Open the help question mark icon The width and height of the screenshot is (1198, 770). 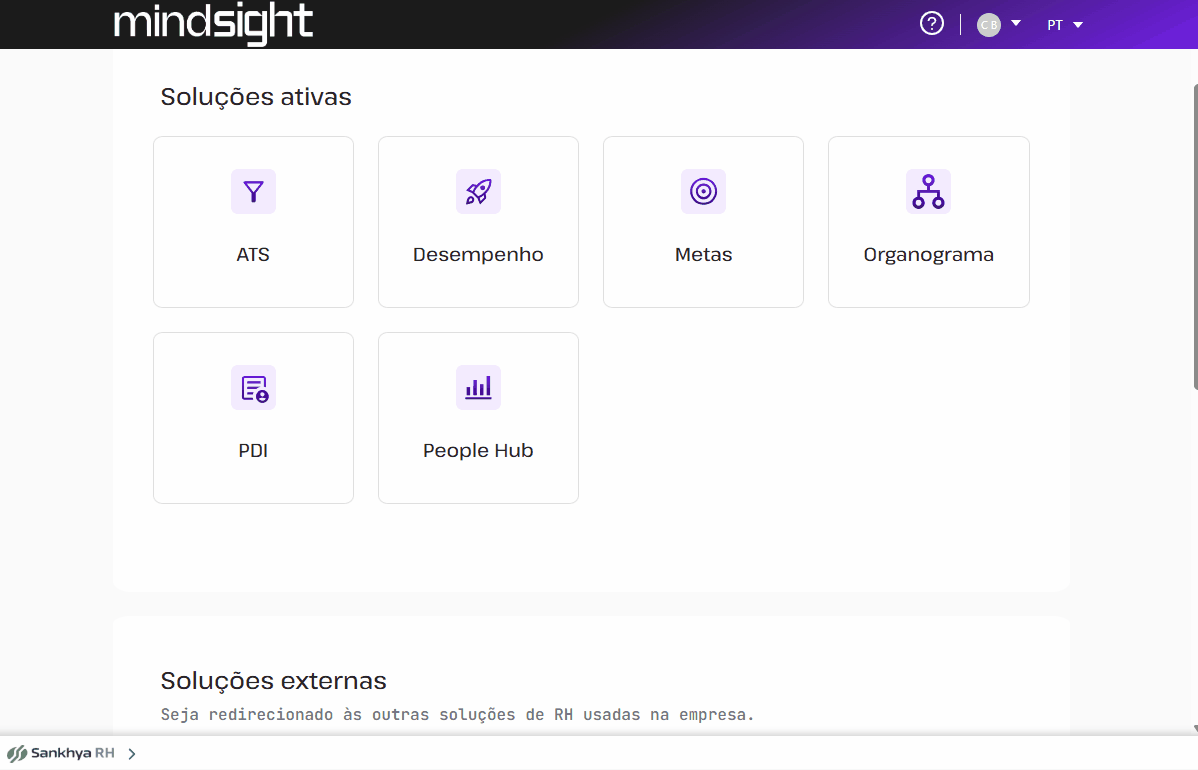931,24
